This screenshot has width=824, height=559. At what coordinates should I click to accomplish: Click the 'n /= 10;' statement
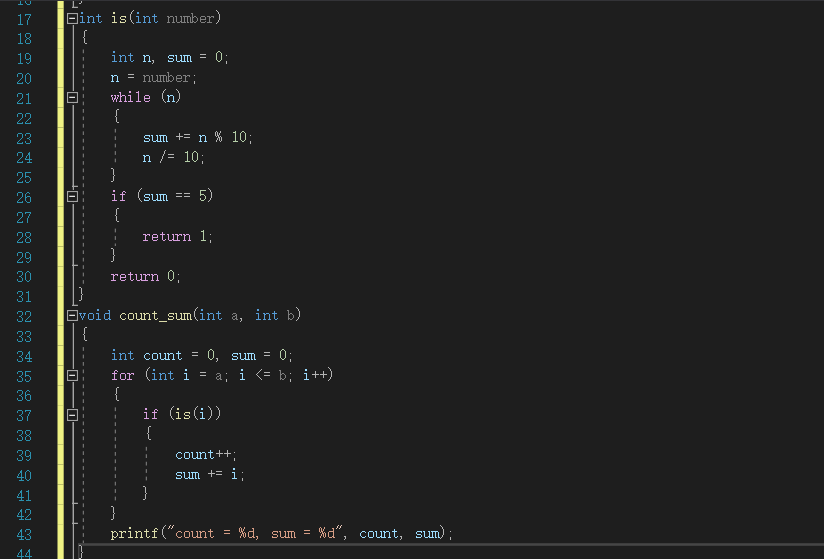tap(173, 157)
